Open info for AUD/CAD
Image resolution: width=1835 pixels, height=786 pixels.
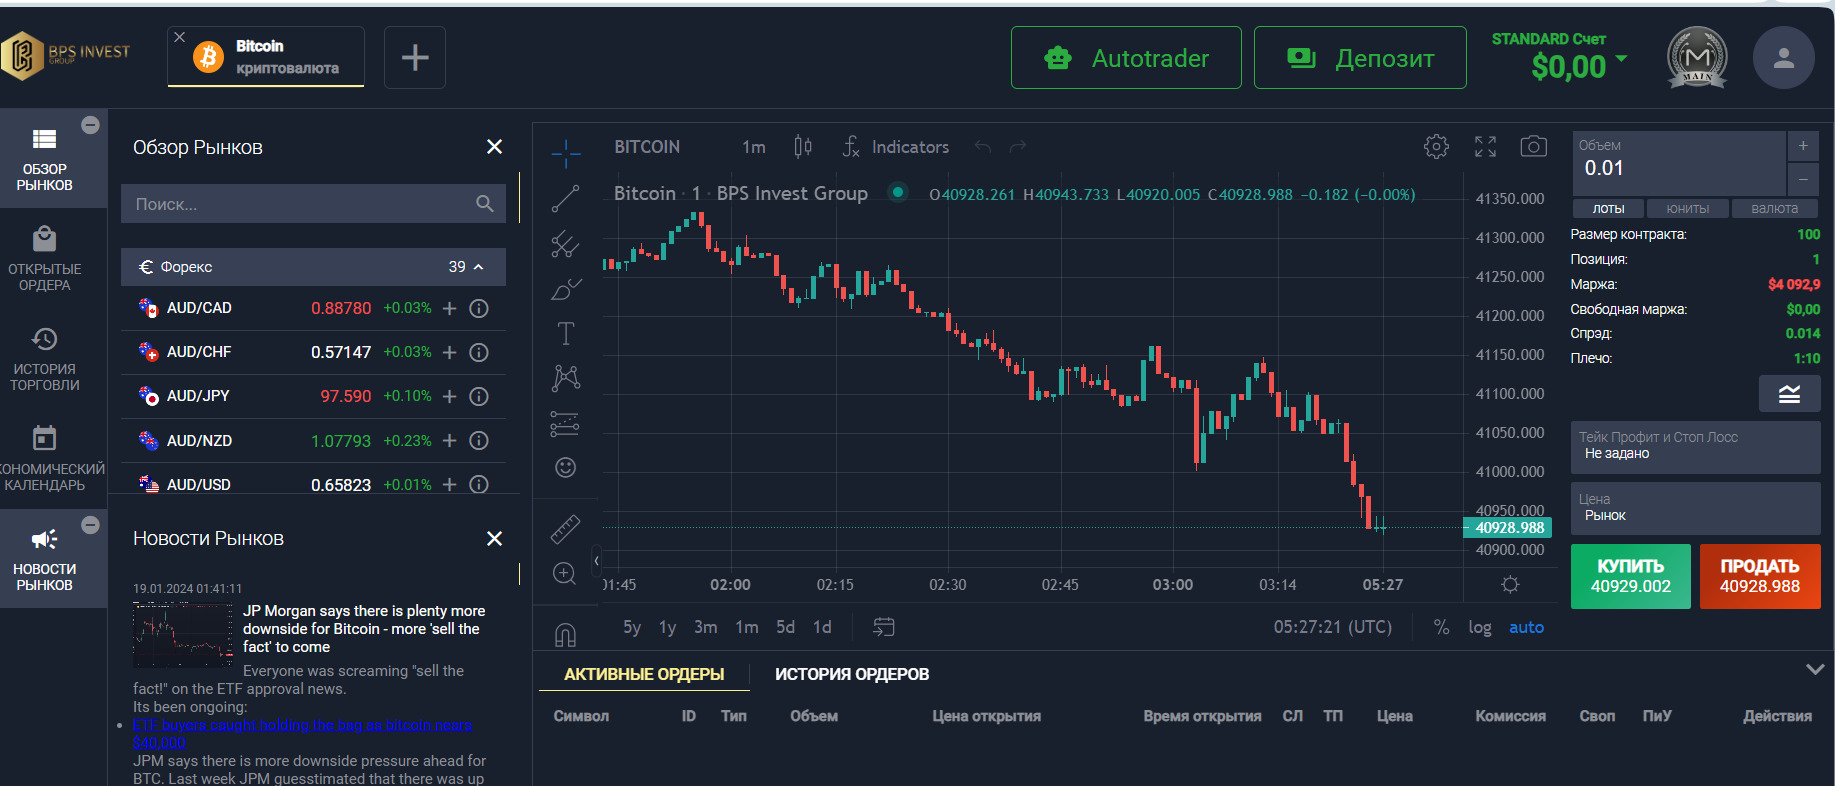(x=479, y=308)
